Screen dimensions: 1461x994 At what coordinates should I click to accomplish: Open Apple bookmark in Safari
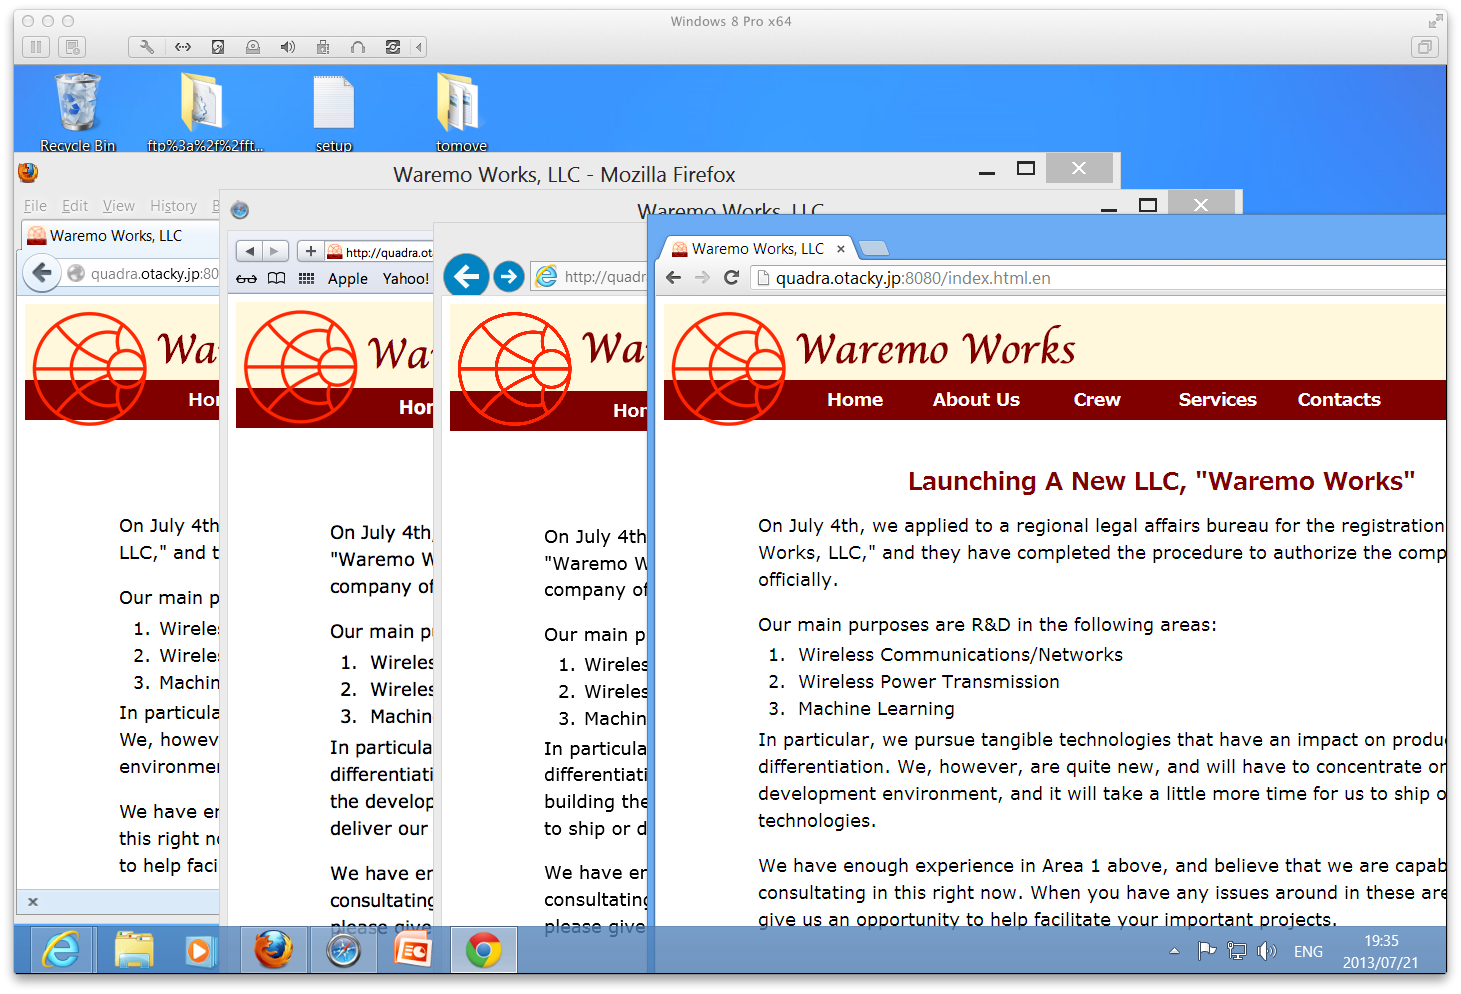[348, 279]
